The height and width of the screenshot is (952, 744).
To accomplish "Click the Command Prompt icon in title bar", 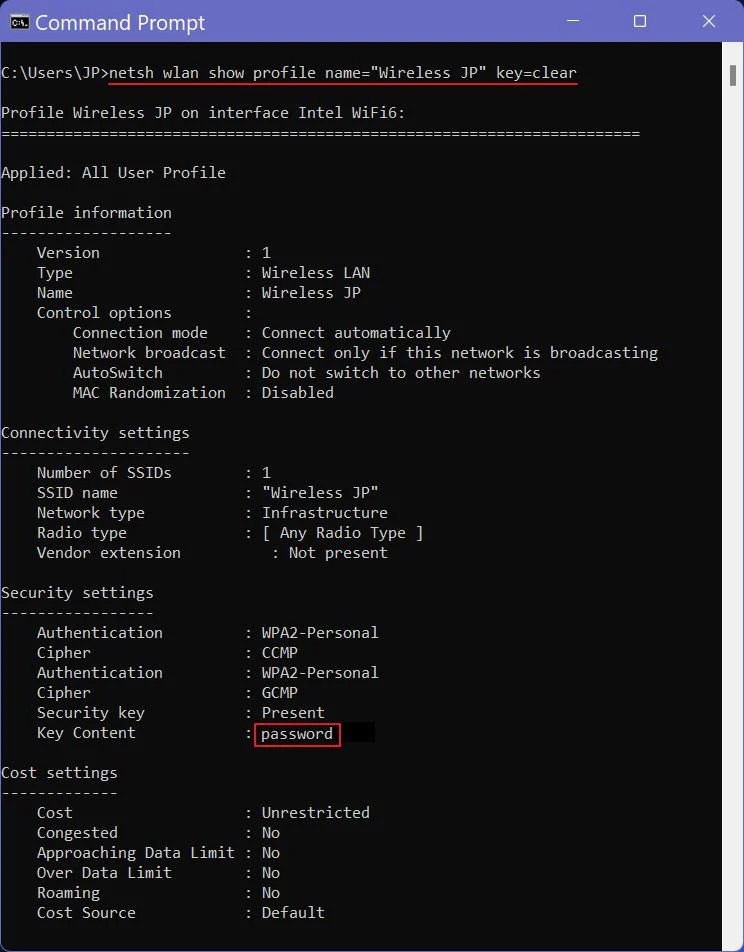I will pyautogui.click(x=19, y=22).
